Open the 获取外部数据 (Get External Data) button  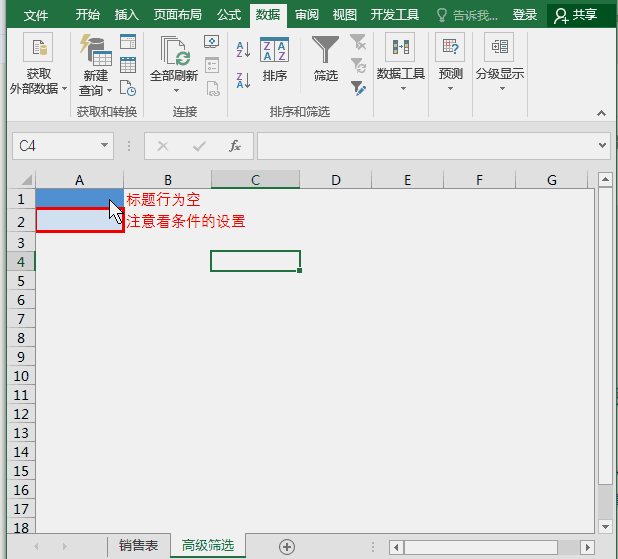click(x=38, y=64)
